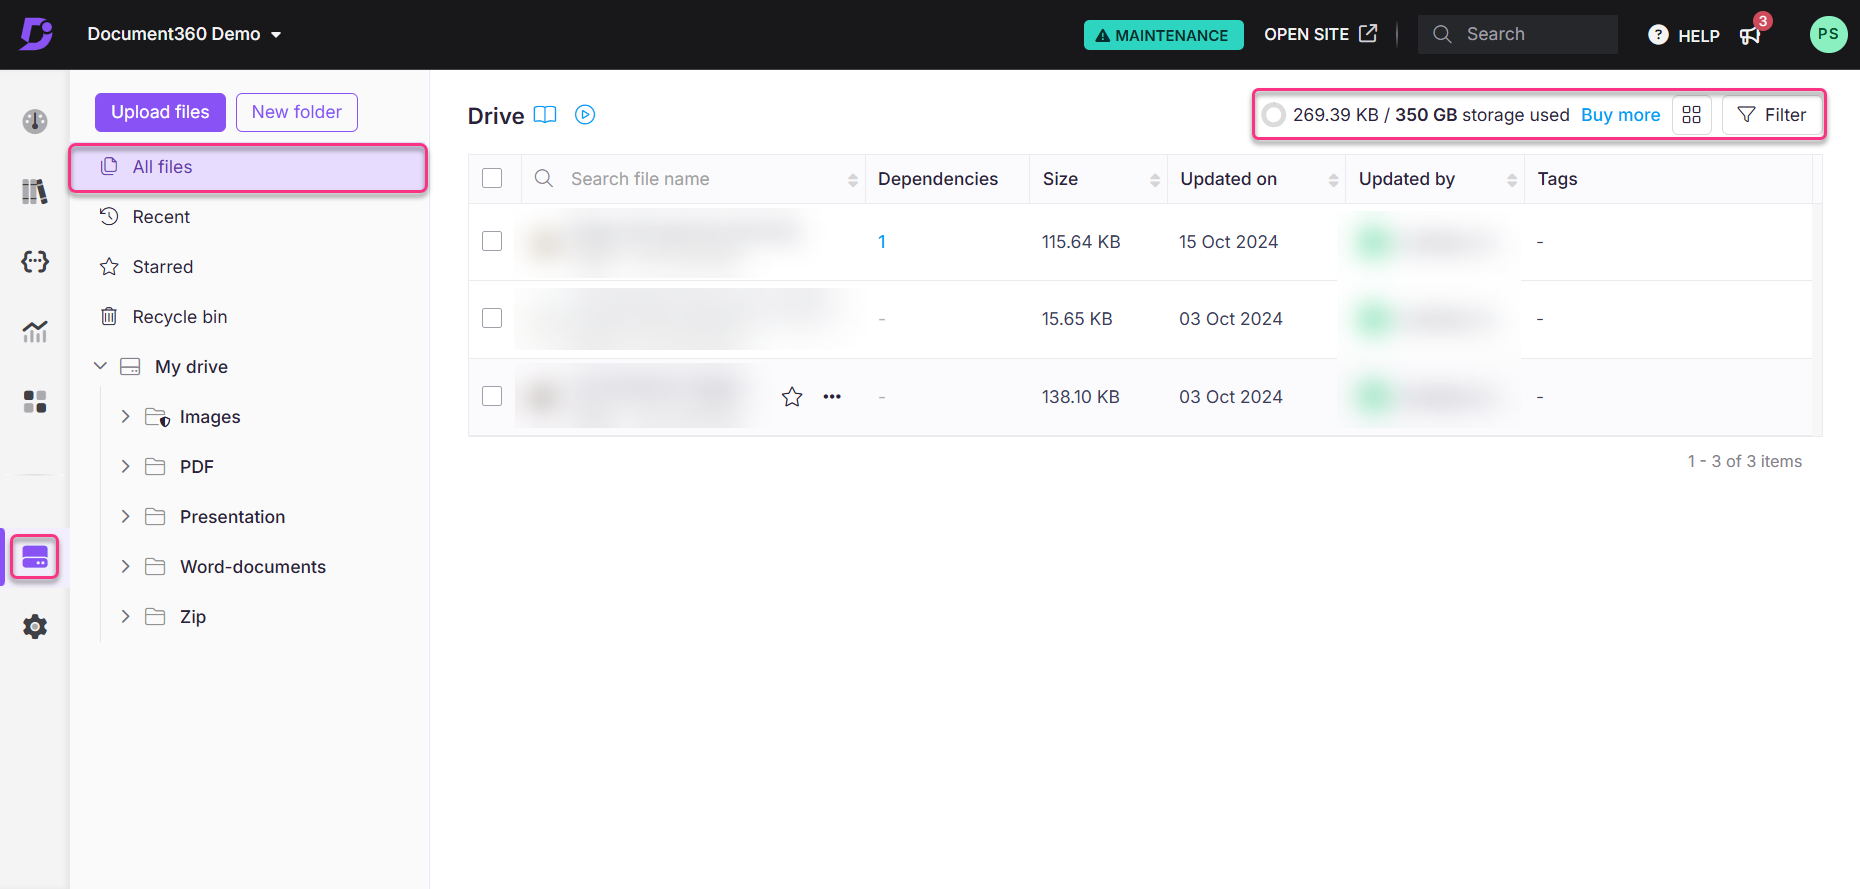The height and width of the screenshot is (889, 1860).
Task: Click the Upload files button
Action: (x=160, y=112)
